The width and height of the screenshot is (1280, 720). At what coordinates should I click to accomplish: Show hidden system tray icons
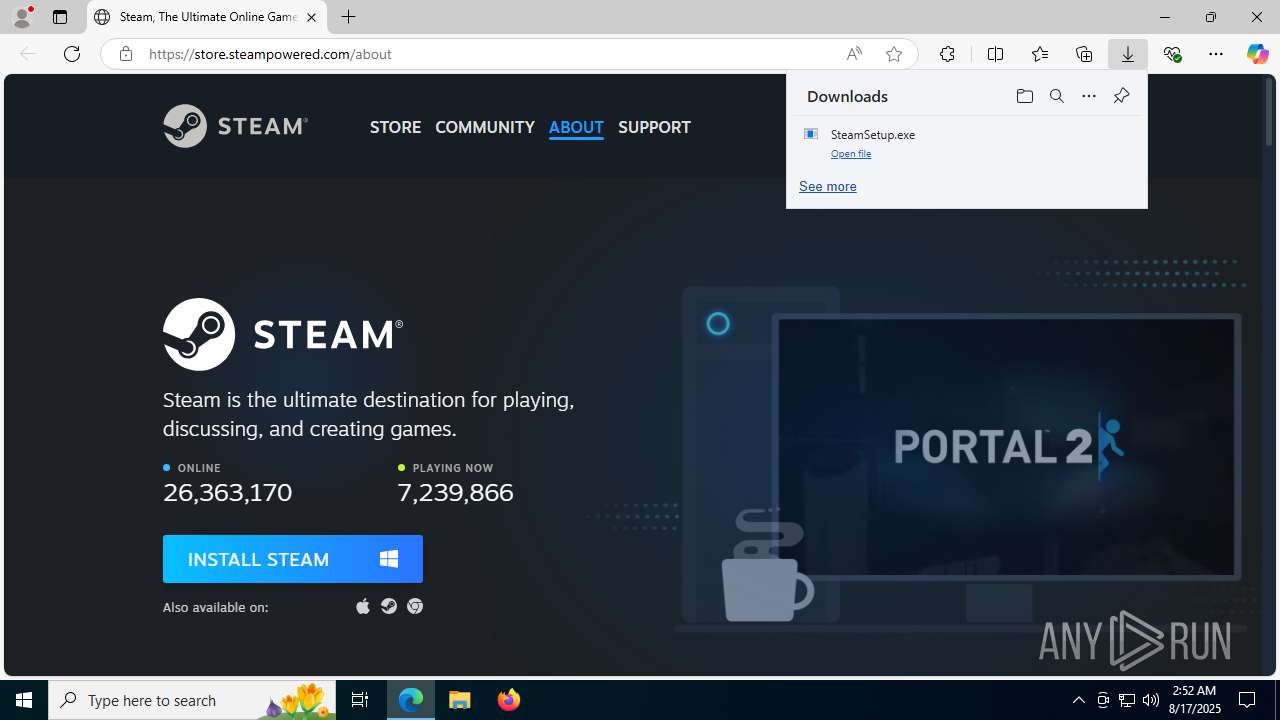1078,700
